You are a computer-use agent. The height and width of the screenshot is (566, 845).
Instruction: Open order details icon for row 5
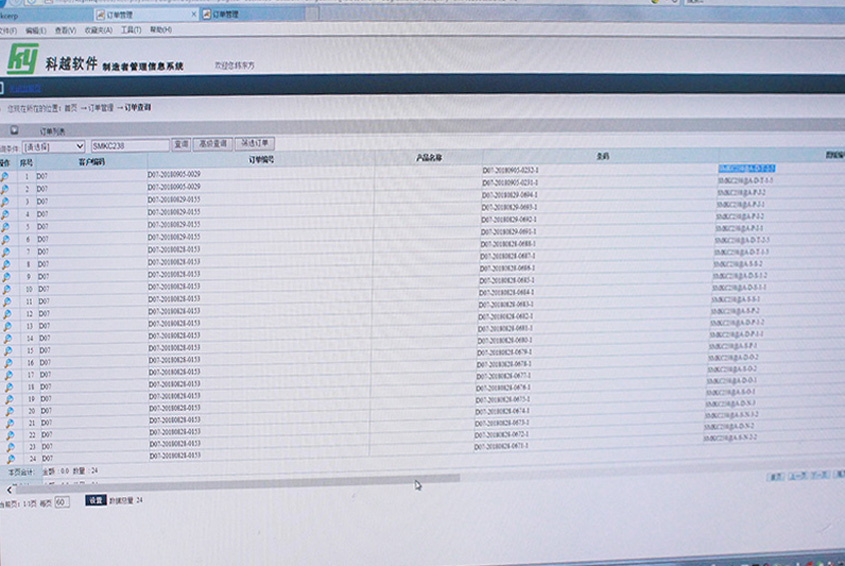(x=5, y=226)
